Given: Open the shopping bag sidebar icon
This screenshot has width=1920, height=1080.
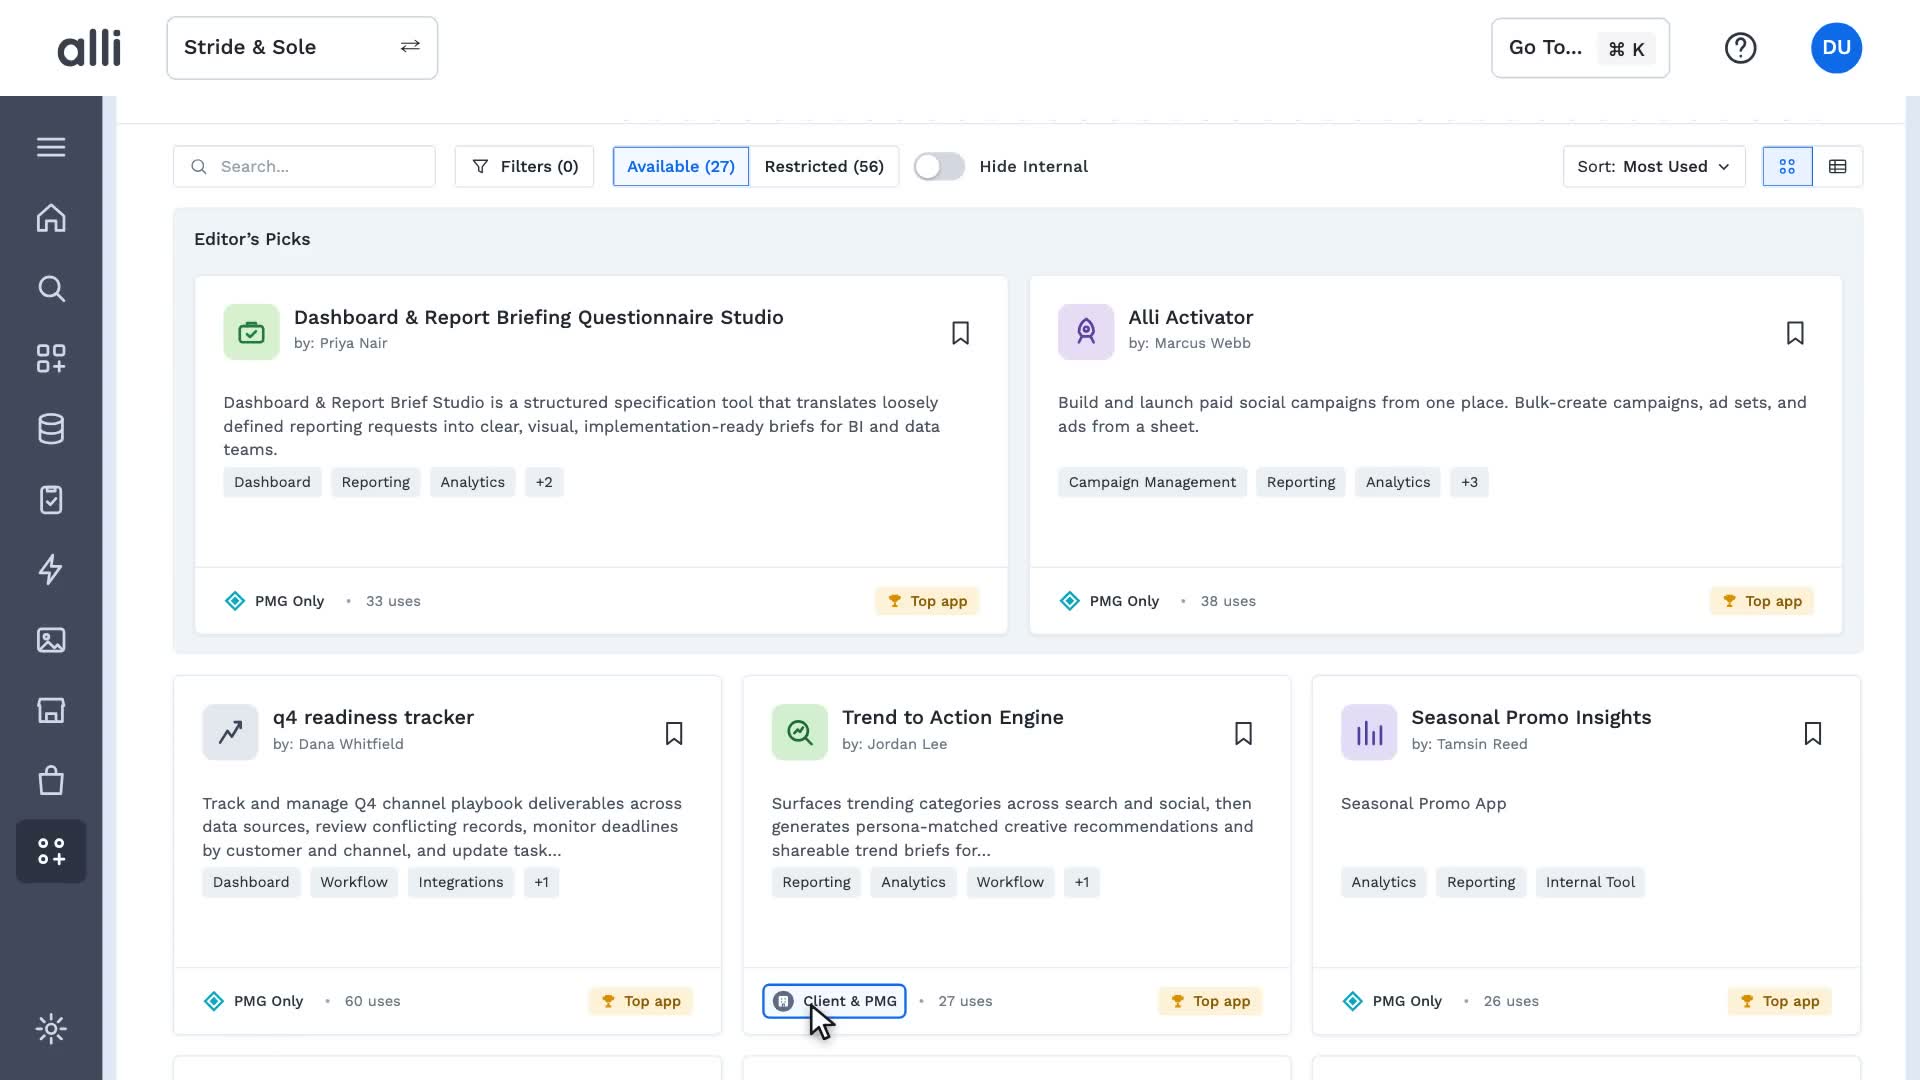Looking at the screenshot, I should tap(51, 780).
